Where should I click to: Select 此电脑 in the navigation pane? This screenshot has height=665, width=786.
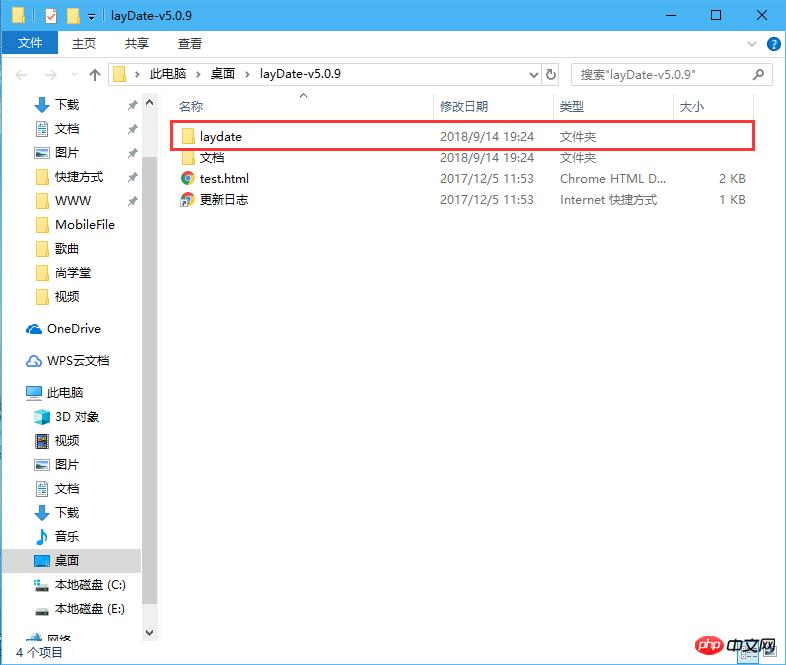tap(65, 392)
